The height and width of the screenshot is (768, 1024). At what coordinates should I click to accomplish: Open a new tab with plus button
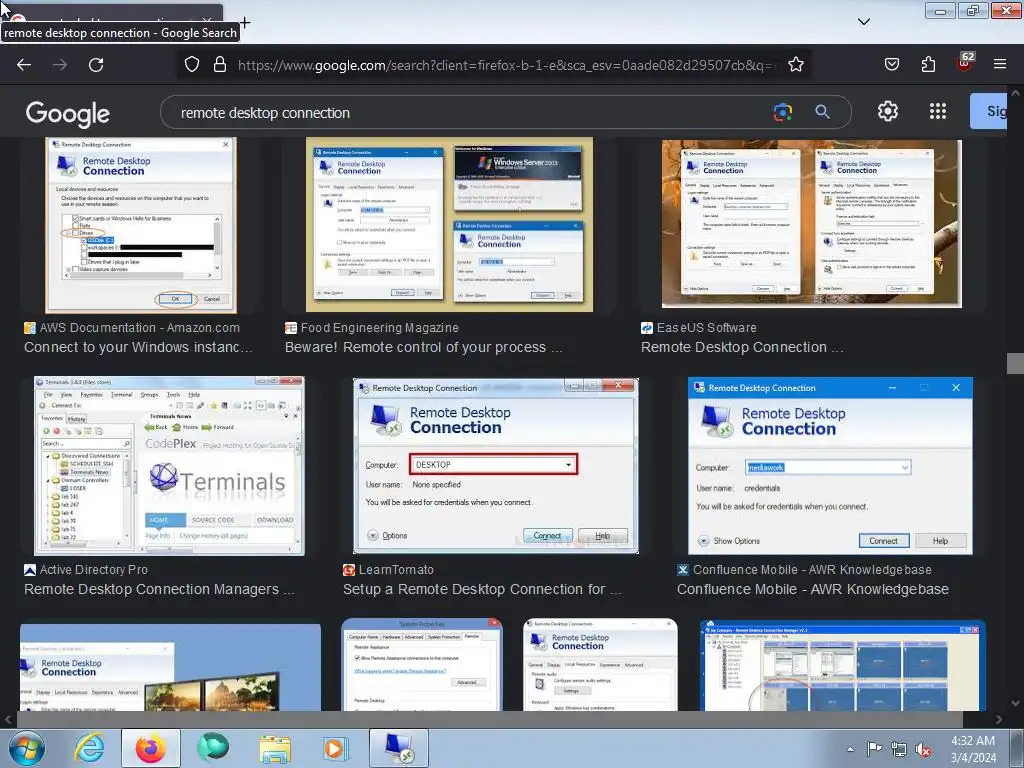coord(245,23)
